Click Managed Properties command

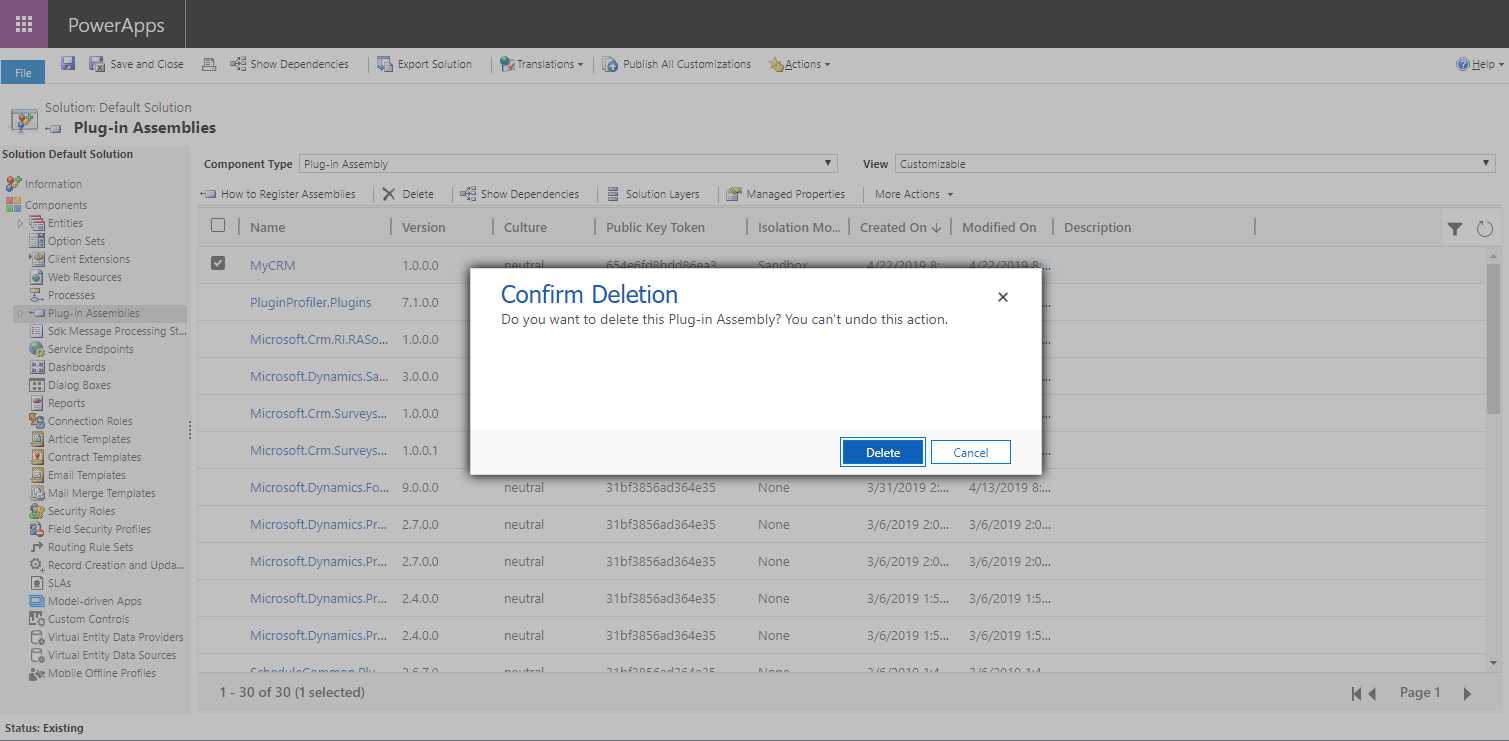click(x=786, y=194)
